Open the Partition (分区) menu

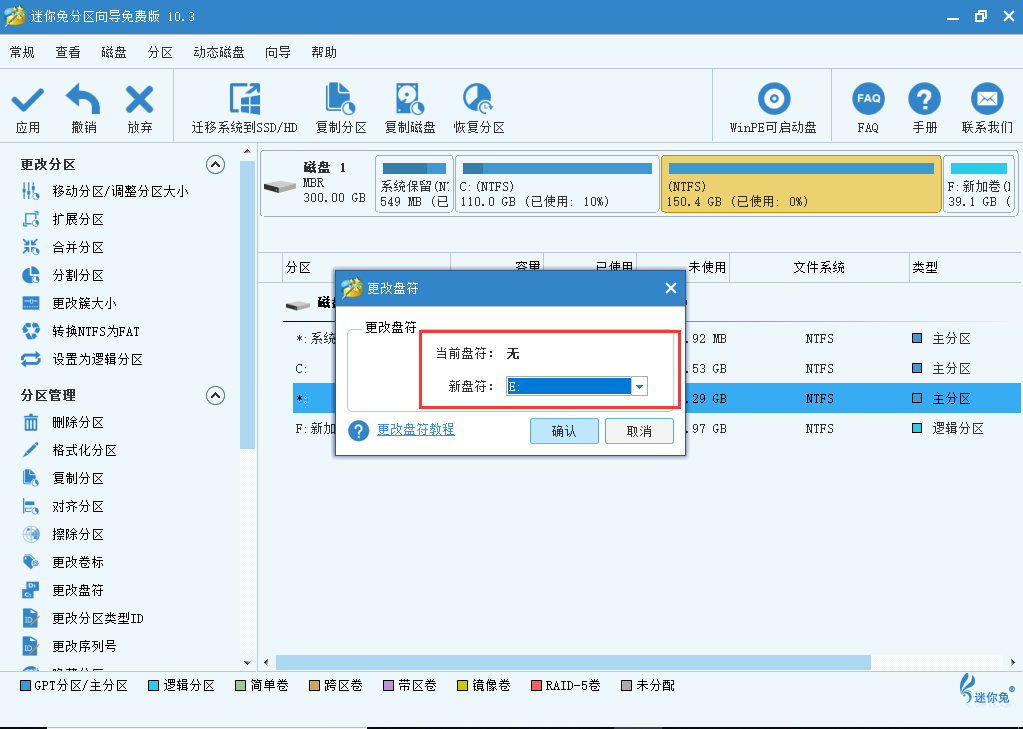160,52
